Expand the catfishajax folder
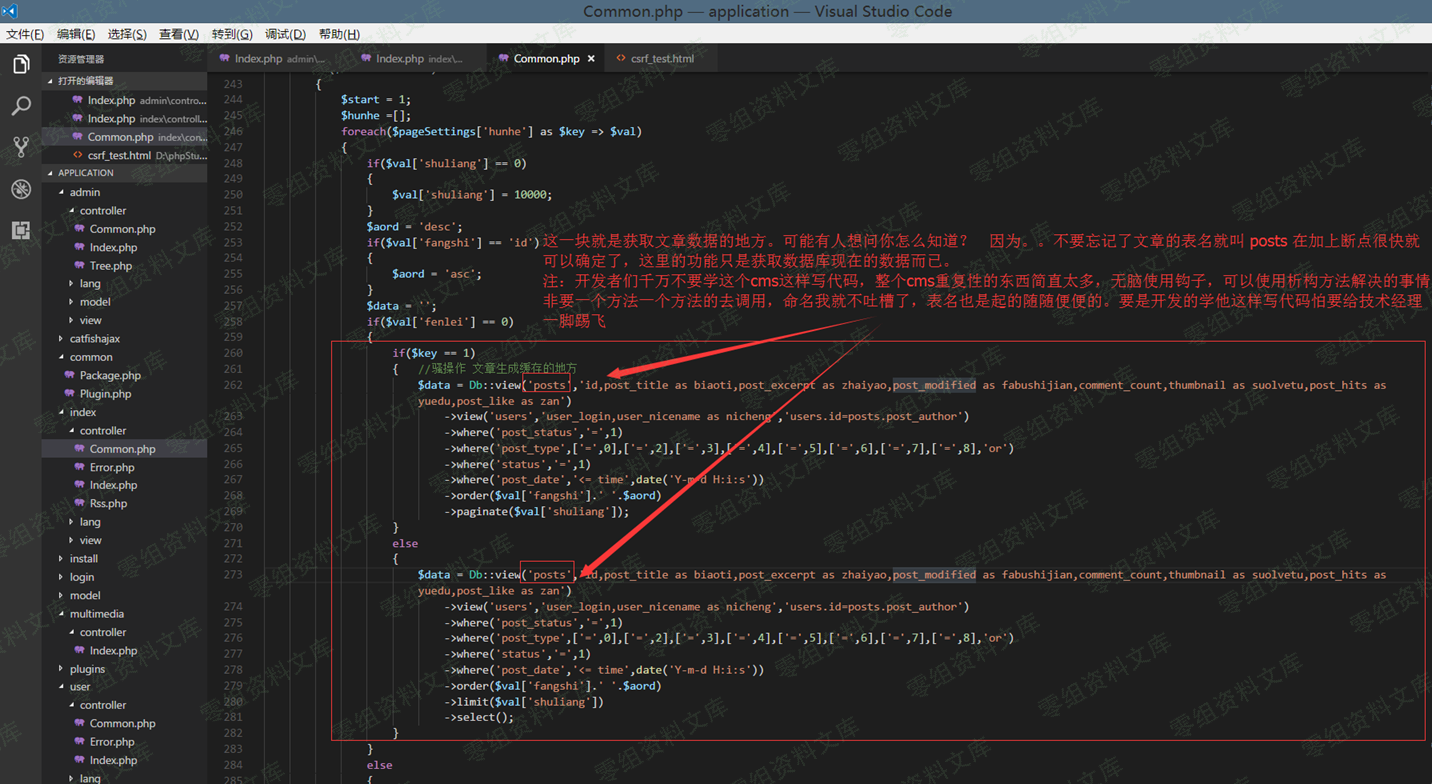Viewport: 1432px width, 784px height. tap(94, 339)
